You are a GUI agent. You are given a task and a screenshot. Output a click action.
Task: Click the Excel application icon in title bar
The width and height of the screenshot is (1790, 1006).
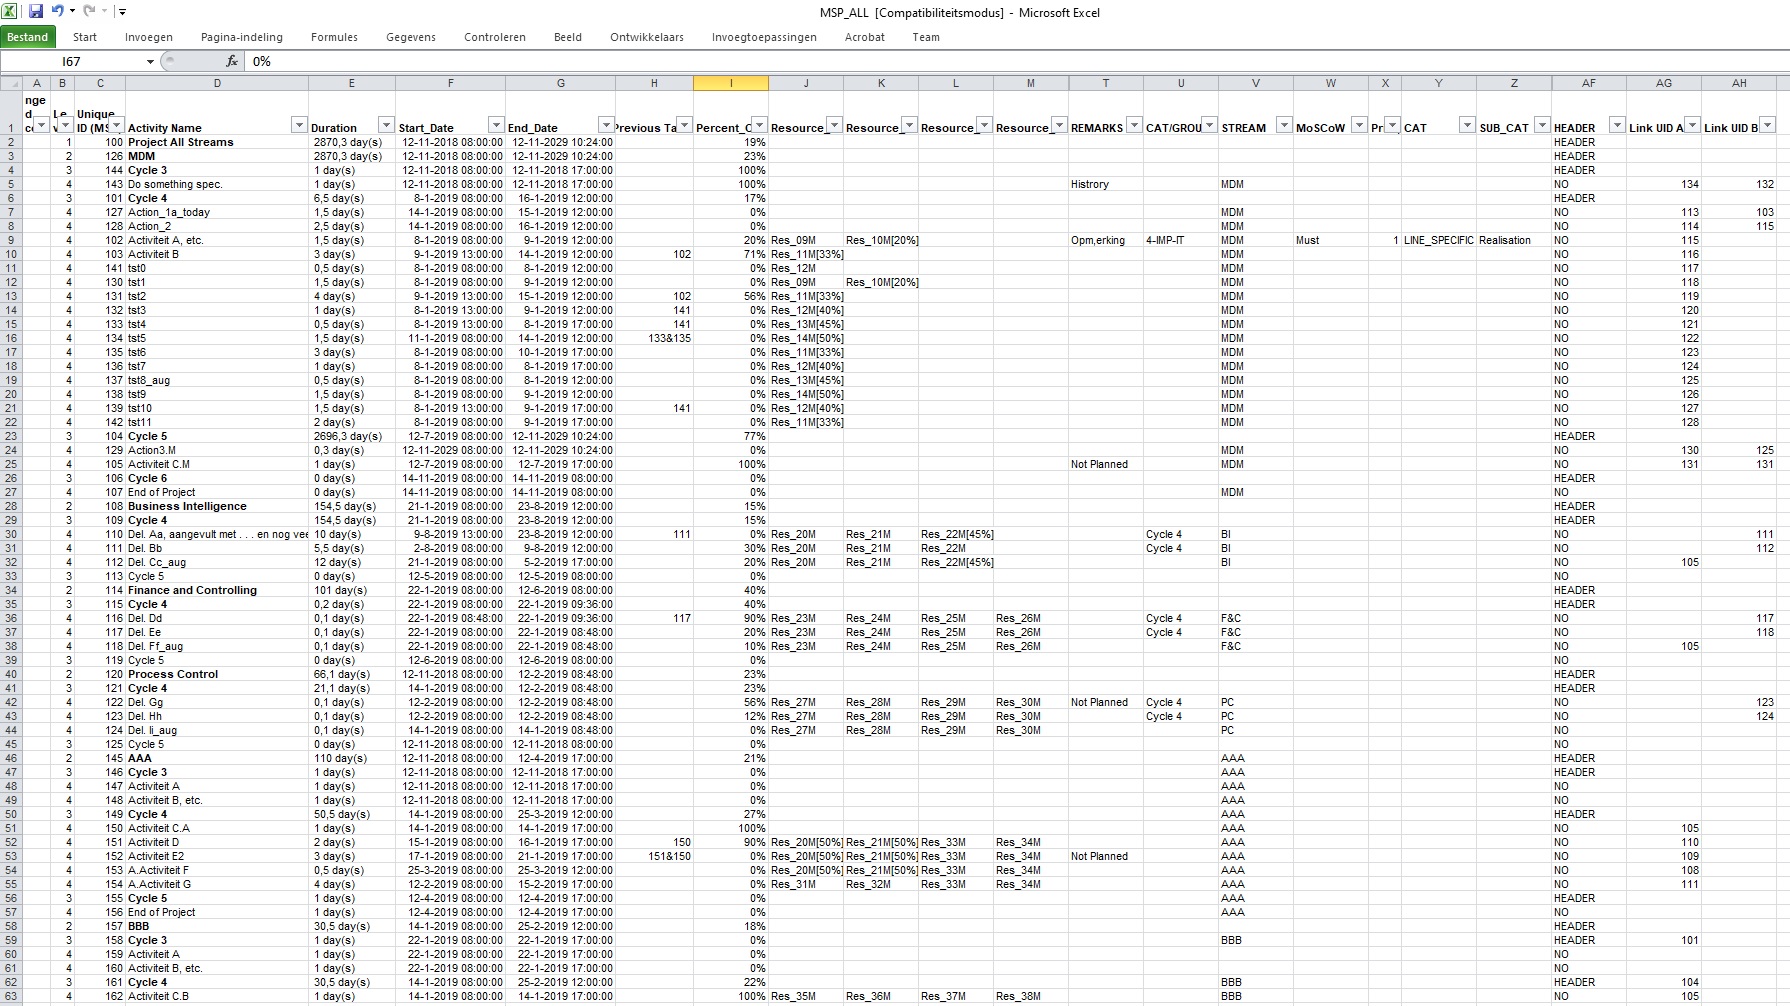pos(9,11)
